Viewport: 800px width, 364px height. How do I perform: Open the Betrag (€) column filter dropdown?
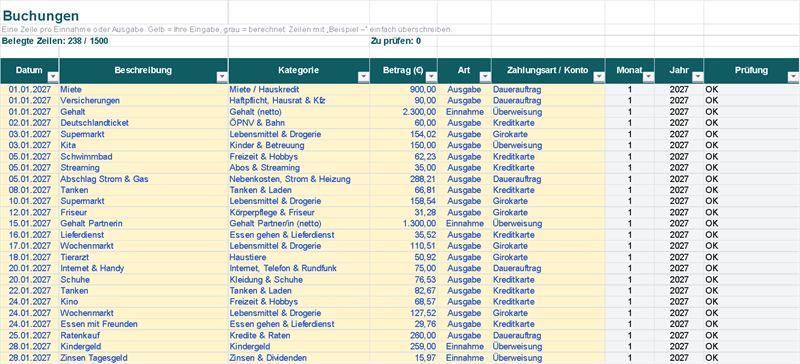[431, 77]
